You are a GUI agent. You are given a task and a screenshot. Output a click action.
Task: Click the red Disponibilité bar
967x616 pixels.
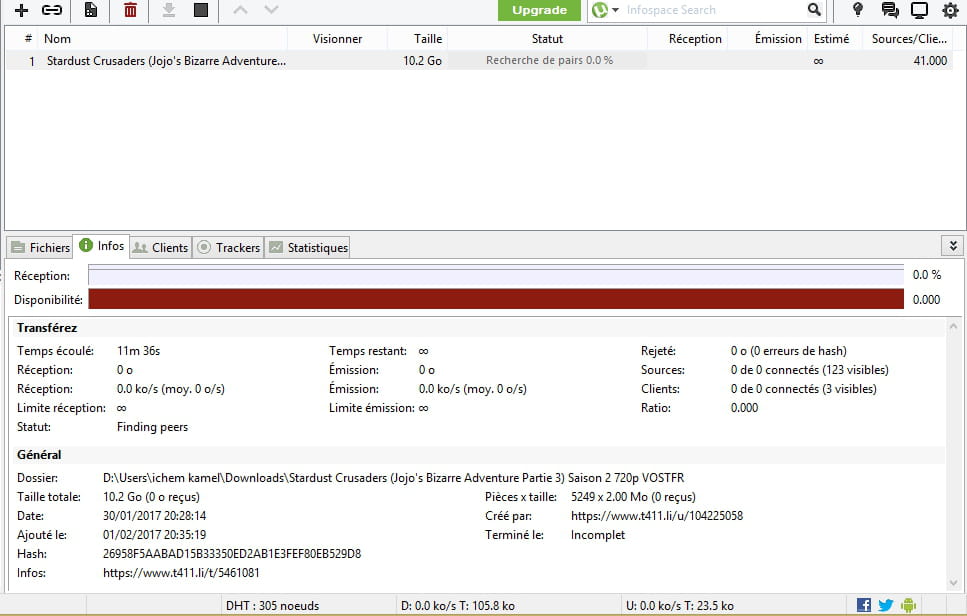(x=496, y=299)
